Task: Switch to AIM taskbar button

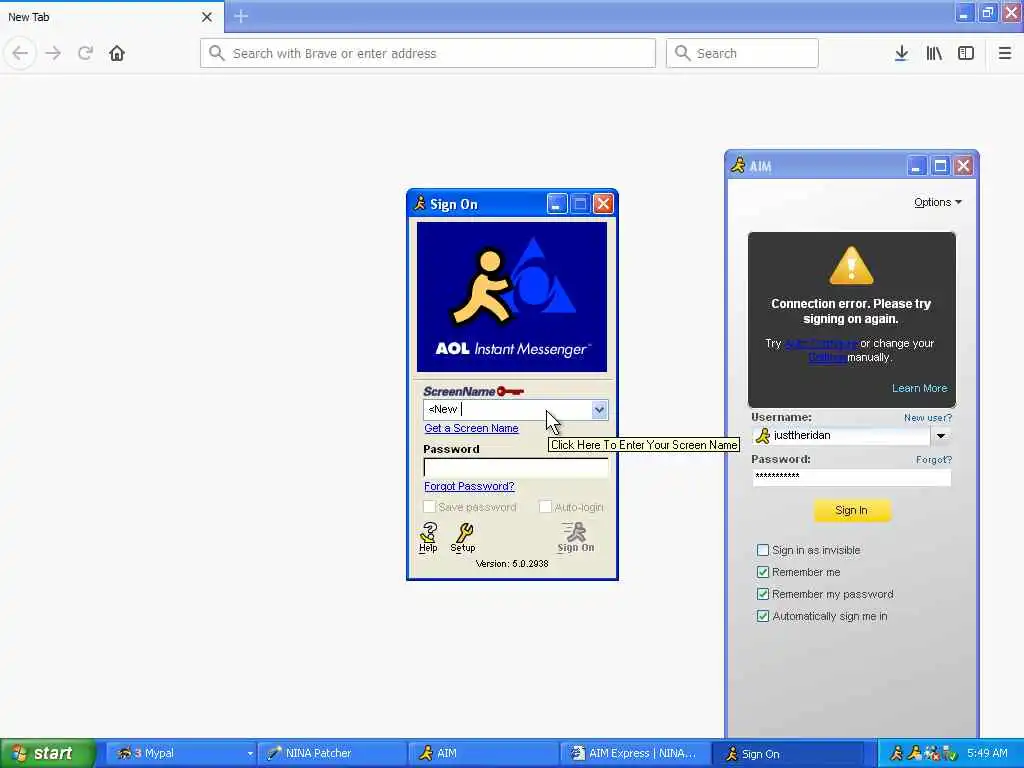Action: click(484, 753)
